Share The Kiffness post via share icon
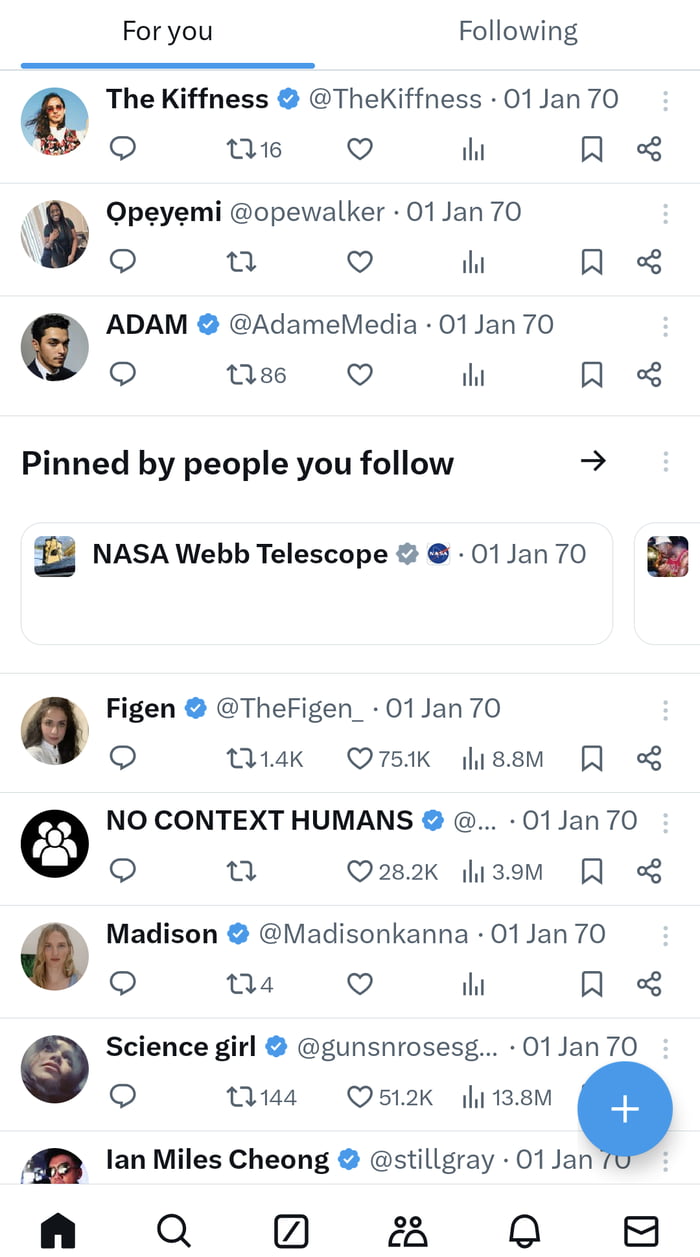This screenshot has height=1257, width=700. (648, 148)
